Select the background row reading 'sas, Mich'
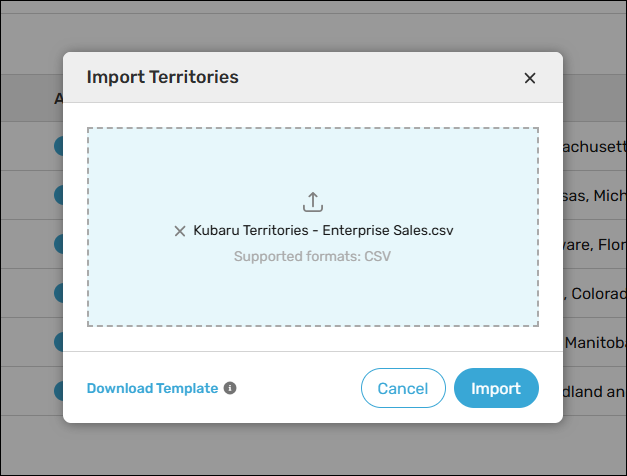 pos(594,195)
